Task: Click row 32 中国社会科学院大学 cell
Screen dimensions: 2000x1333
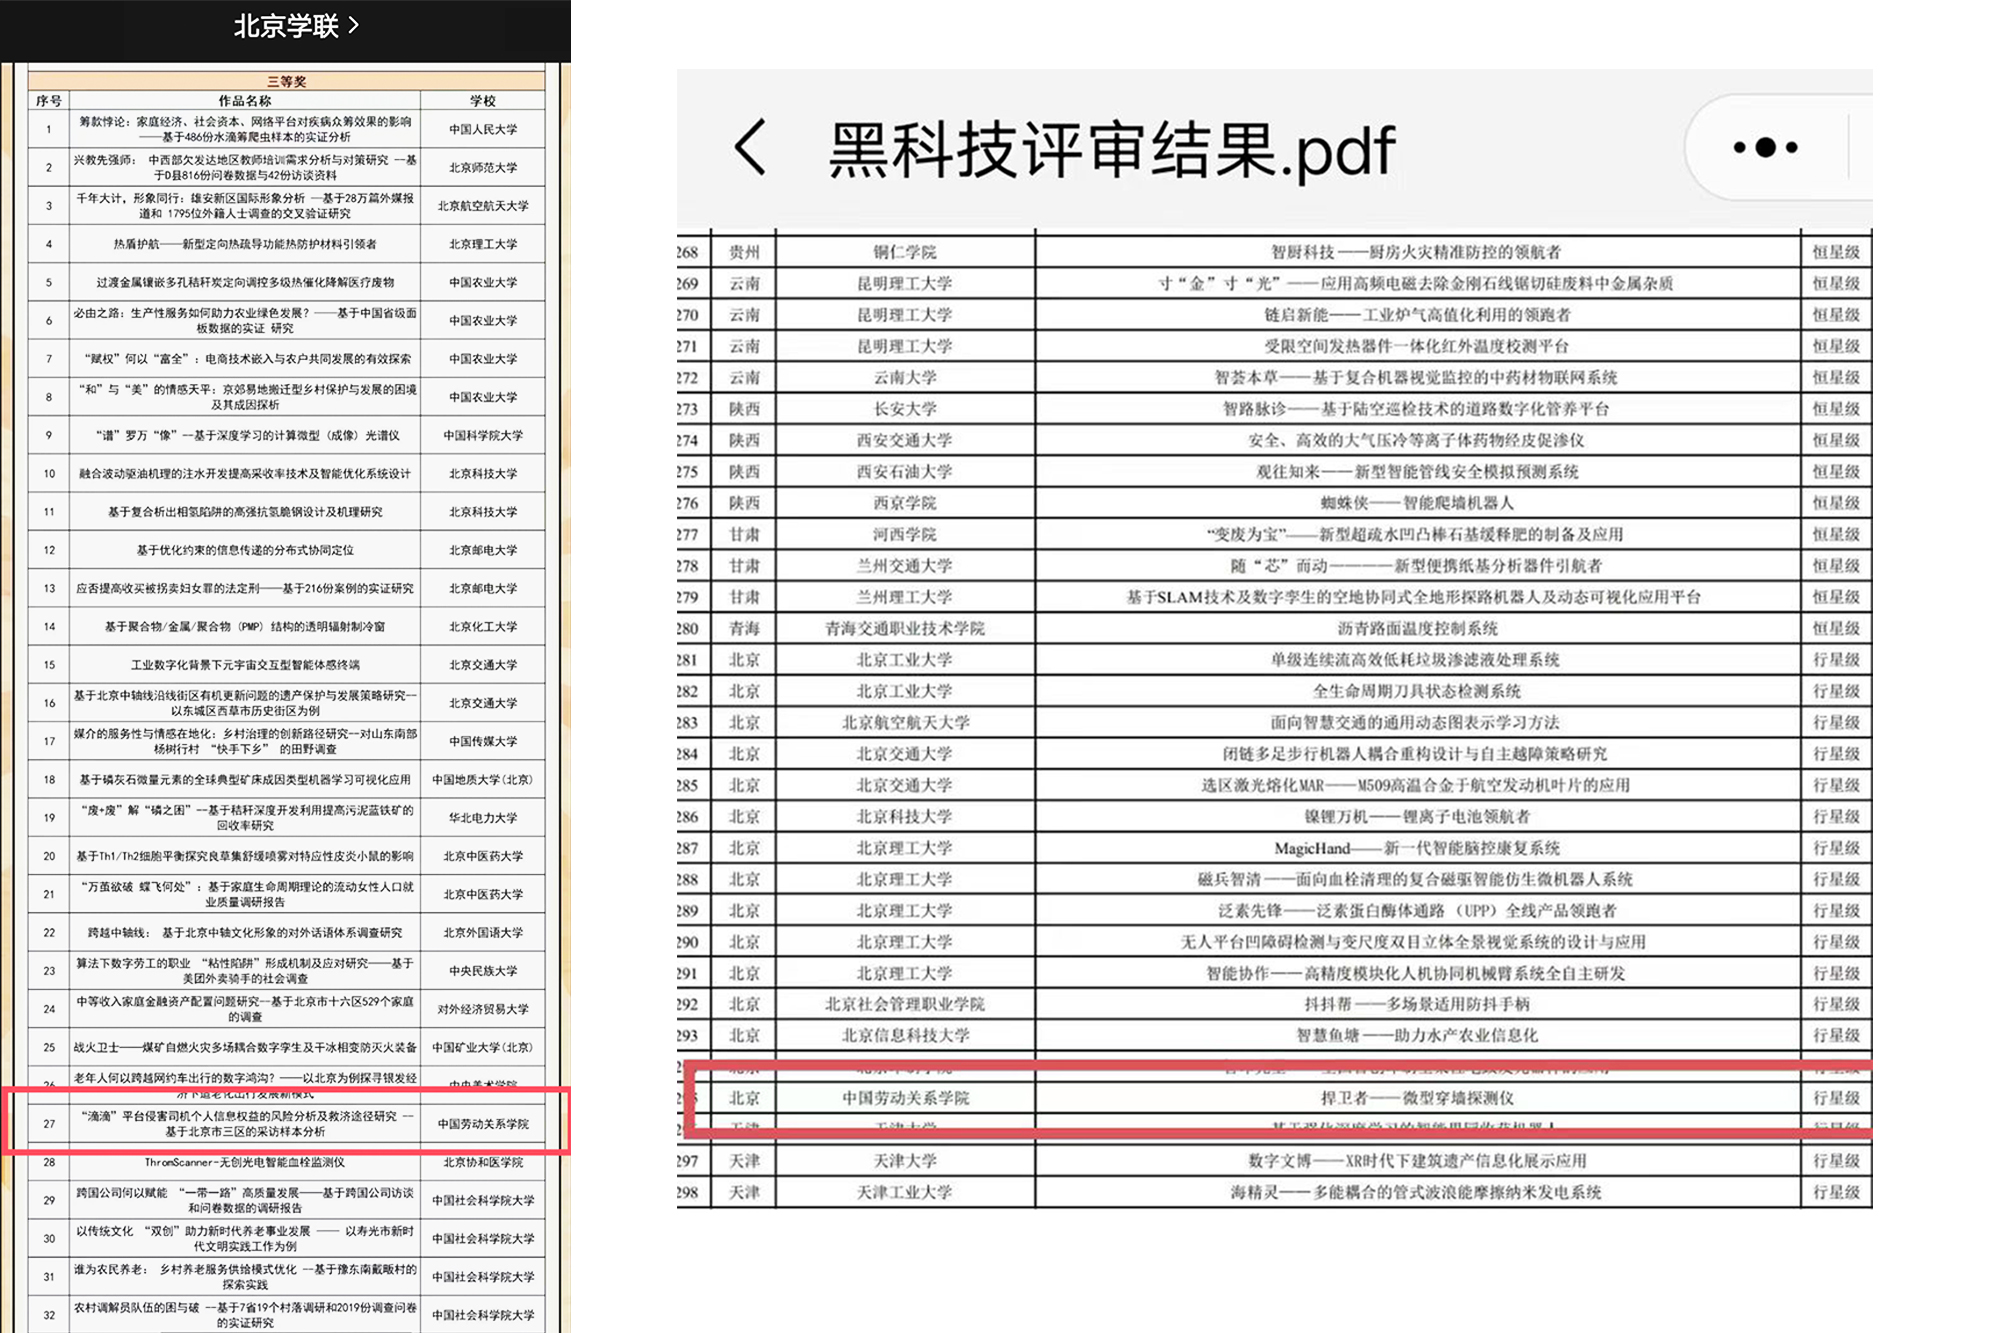Action: [483, 1315]
